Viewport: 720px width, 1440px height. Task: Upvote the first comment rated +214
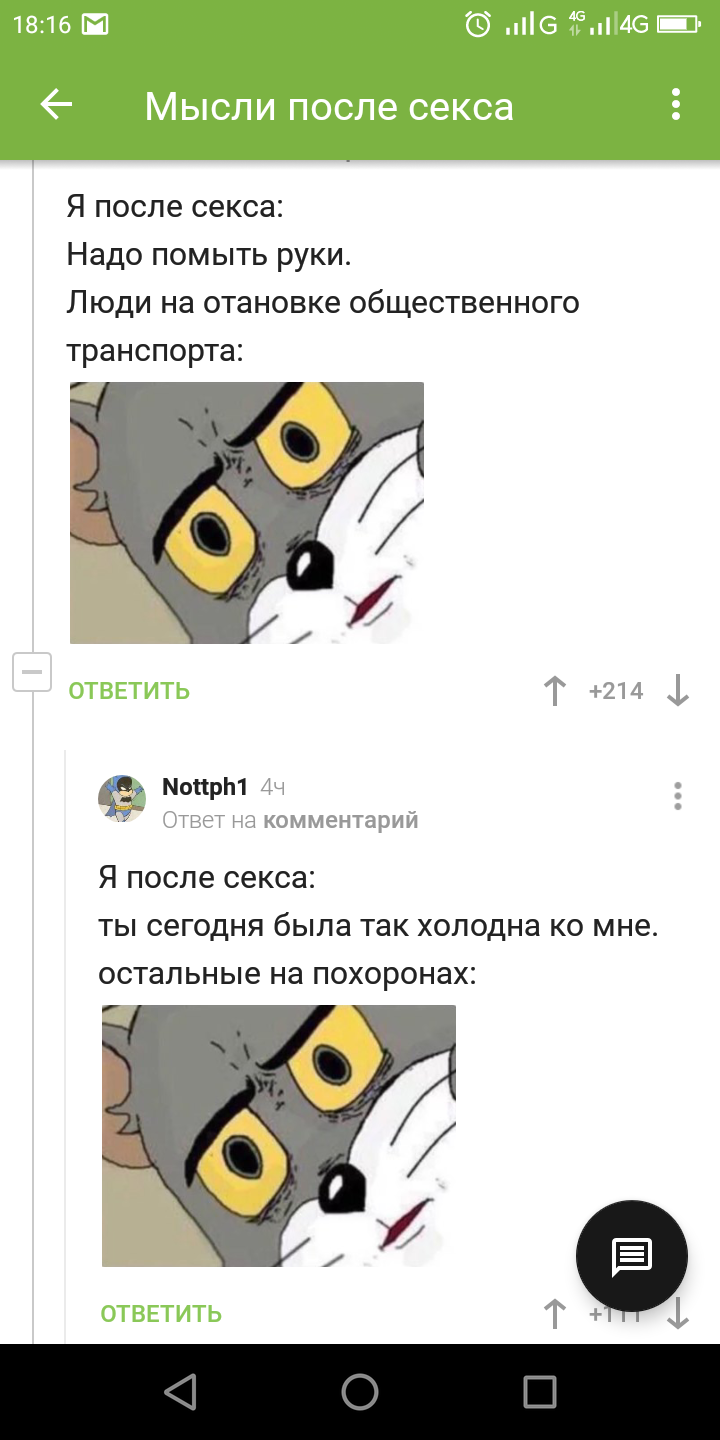coord(554,691)
